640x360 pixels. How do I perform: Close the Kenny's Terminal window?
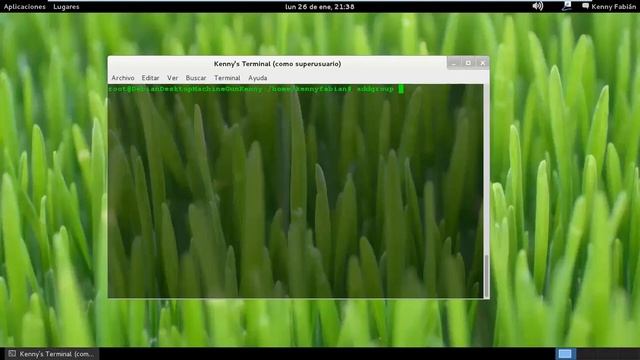482,63
